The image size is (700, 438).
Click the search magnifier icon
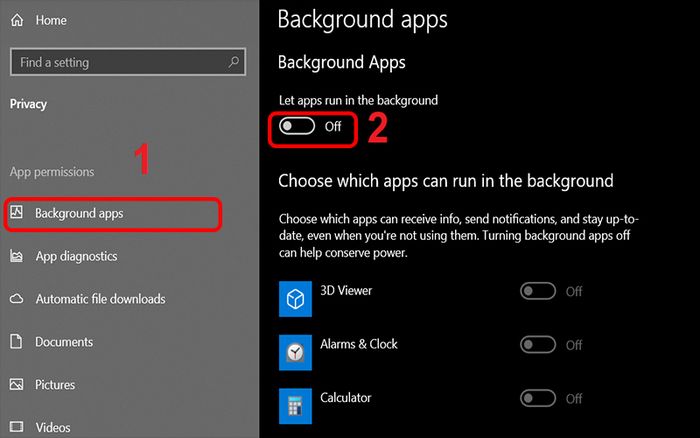click(233, 62)
